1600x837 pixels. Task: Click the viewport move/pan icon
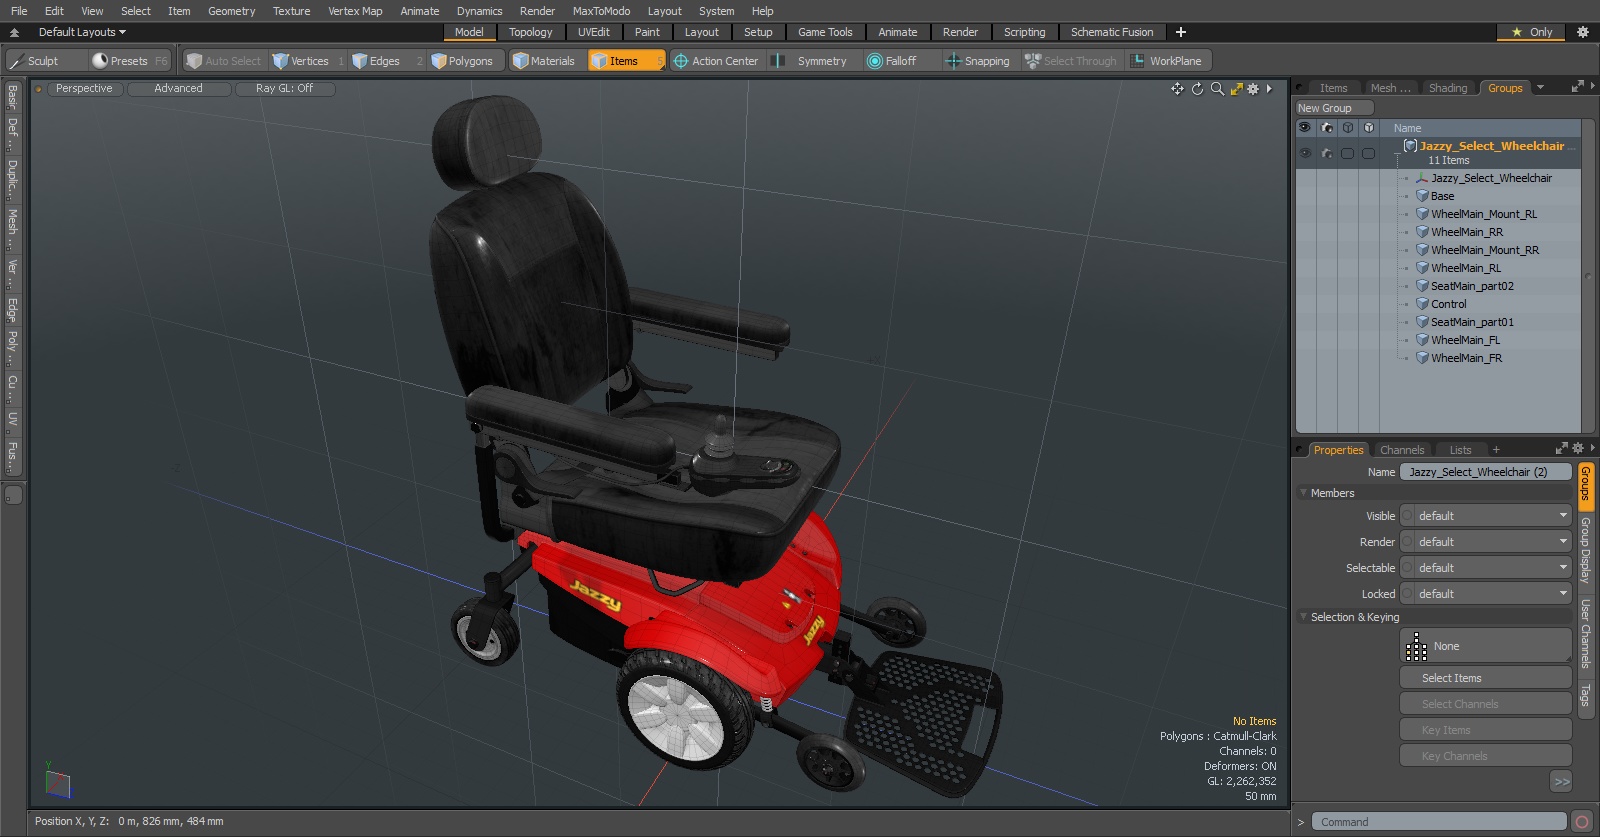(x=1177, y=89)
